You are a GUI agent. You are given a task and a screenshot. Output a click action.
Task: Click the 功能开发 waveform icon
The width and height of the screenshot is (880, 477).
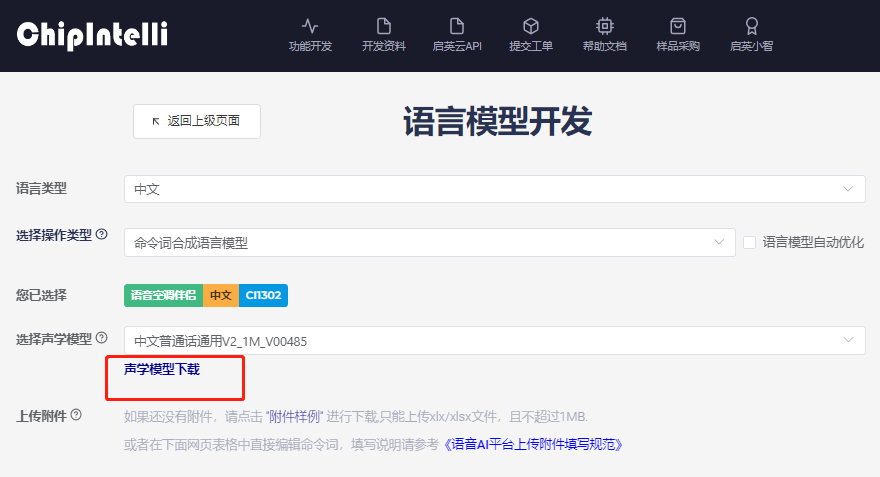coord(310,26)
